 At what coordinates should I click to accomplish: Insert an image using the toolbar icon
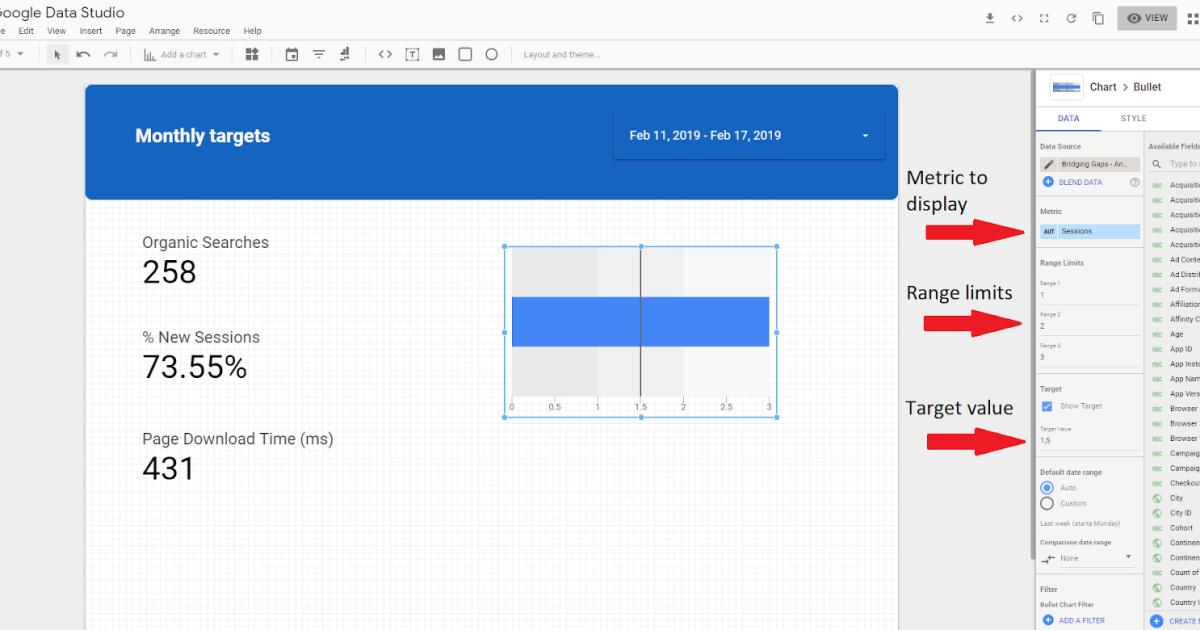tap(438, 54)
